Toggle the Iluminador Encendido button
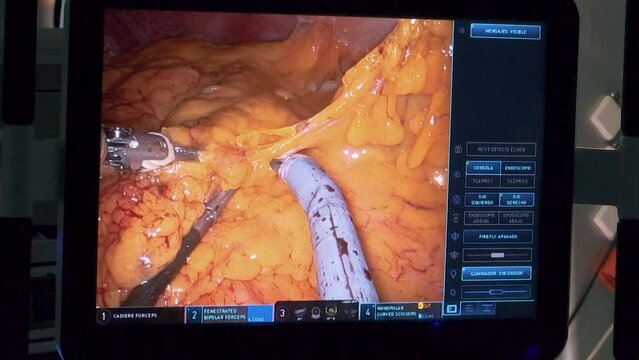 click(x=497, y=274)
